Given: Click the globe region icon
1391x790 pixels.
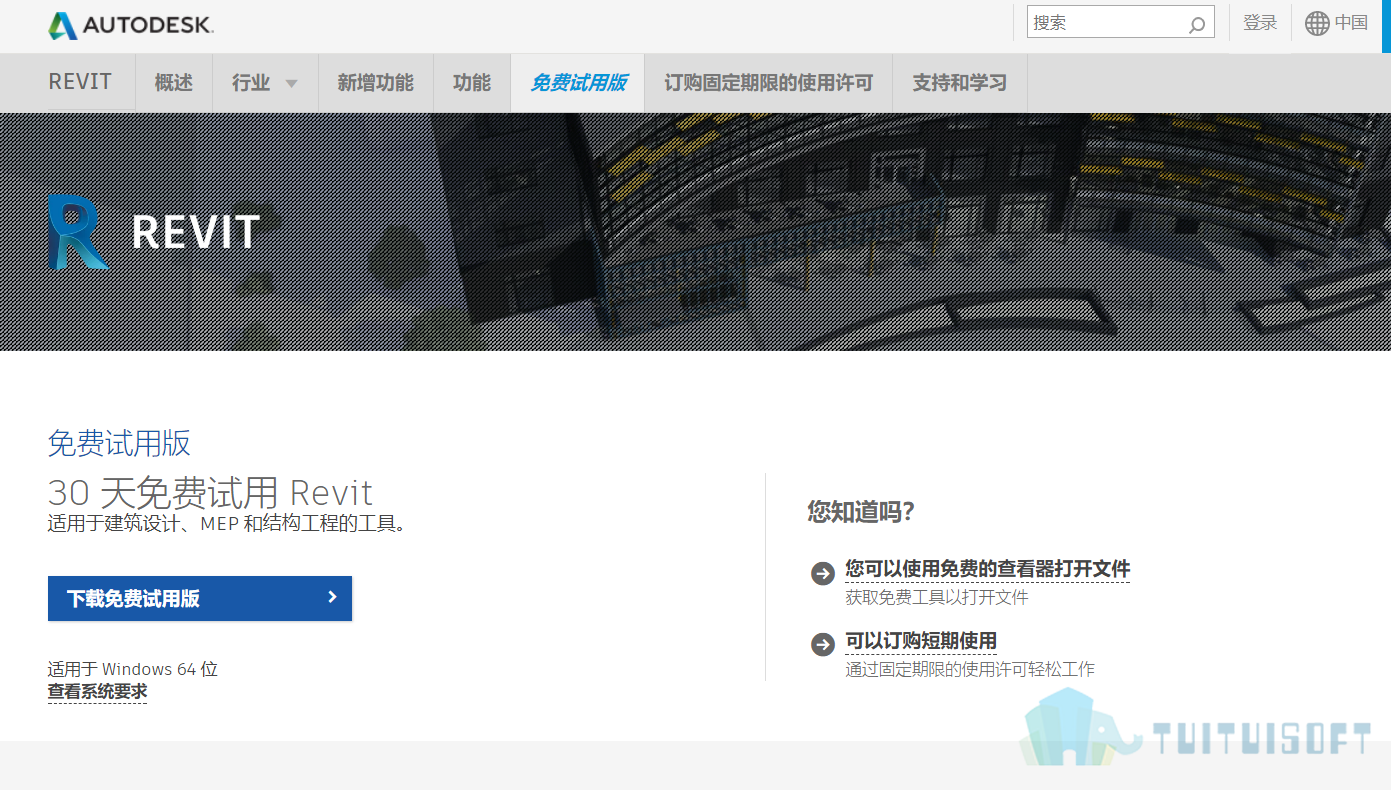Looking at the screenshot, I should (x=1317, y=23).
